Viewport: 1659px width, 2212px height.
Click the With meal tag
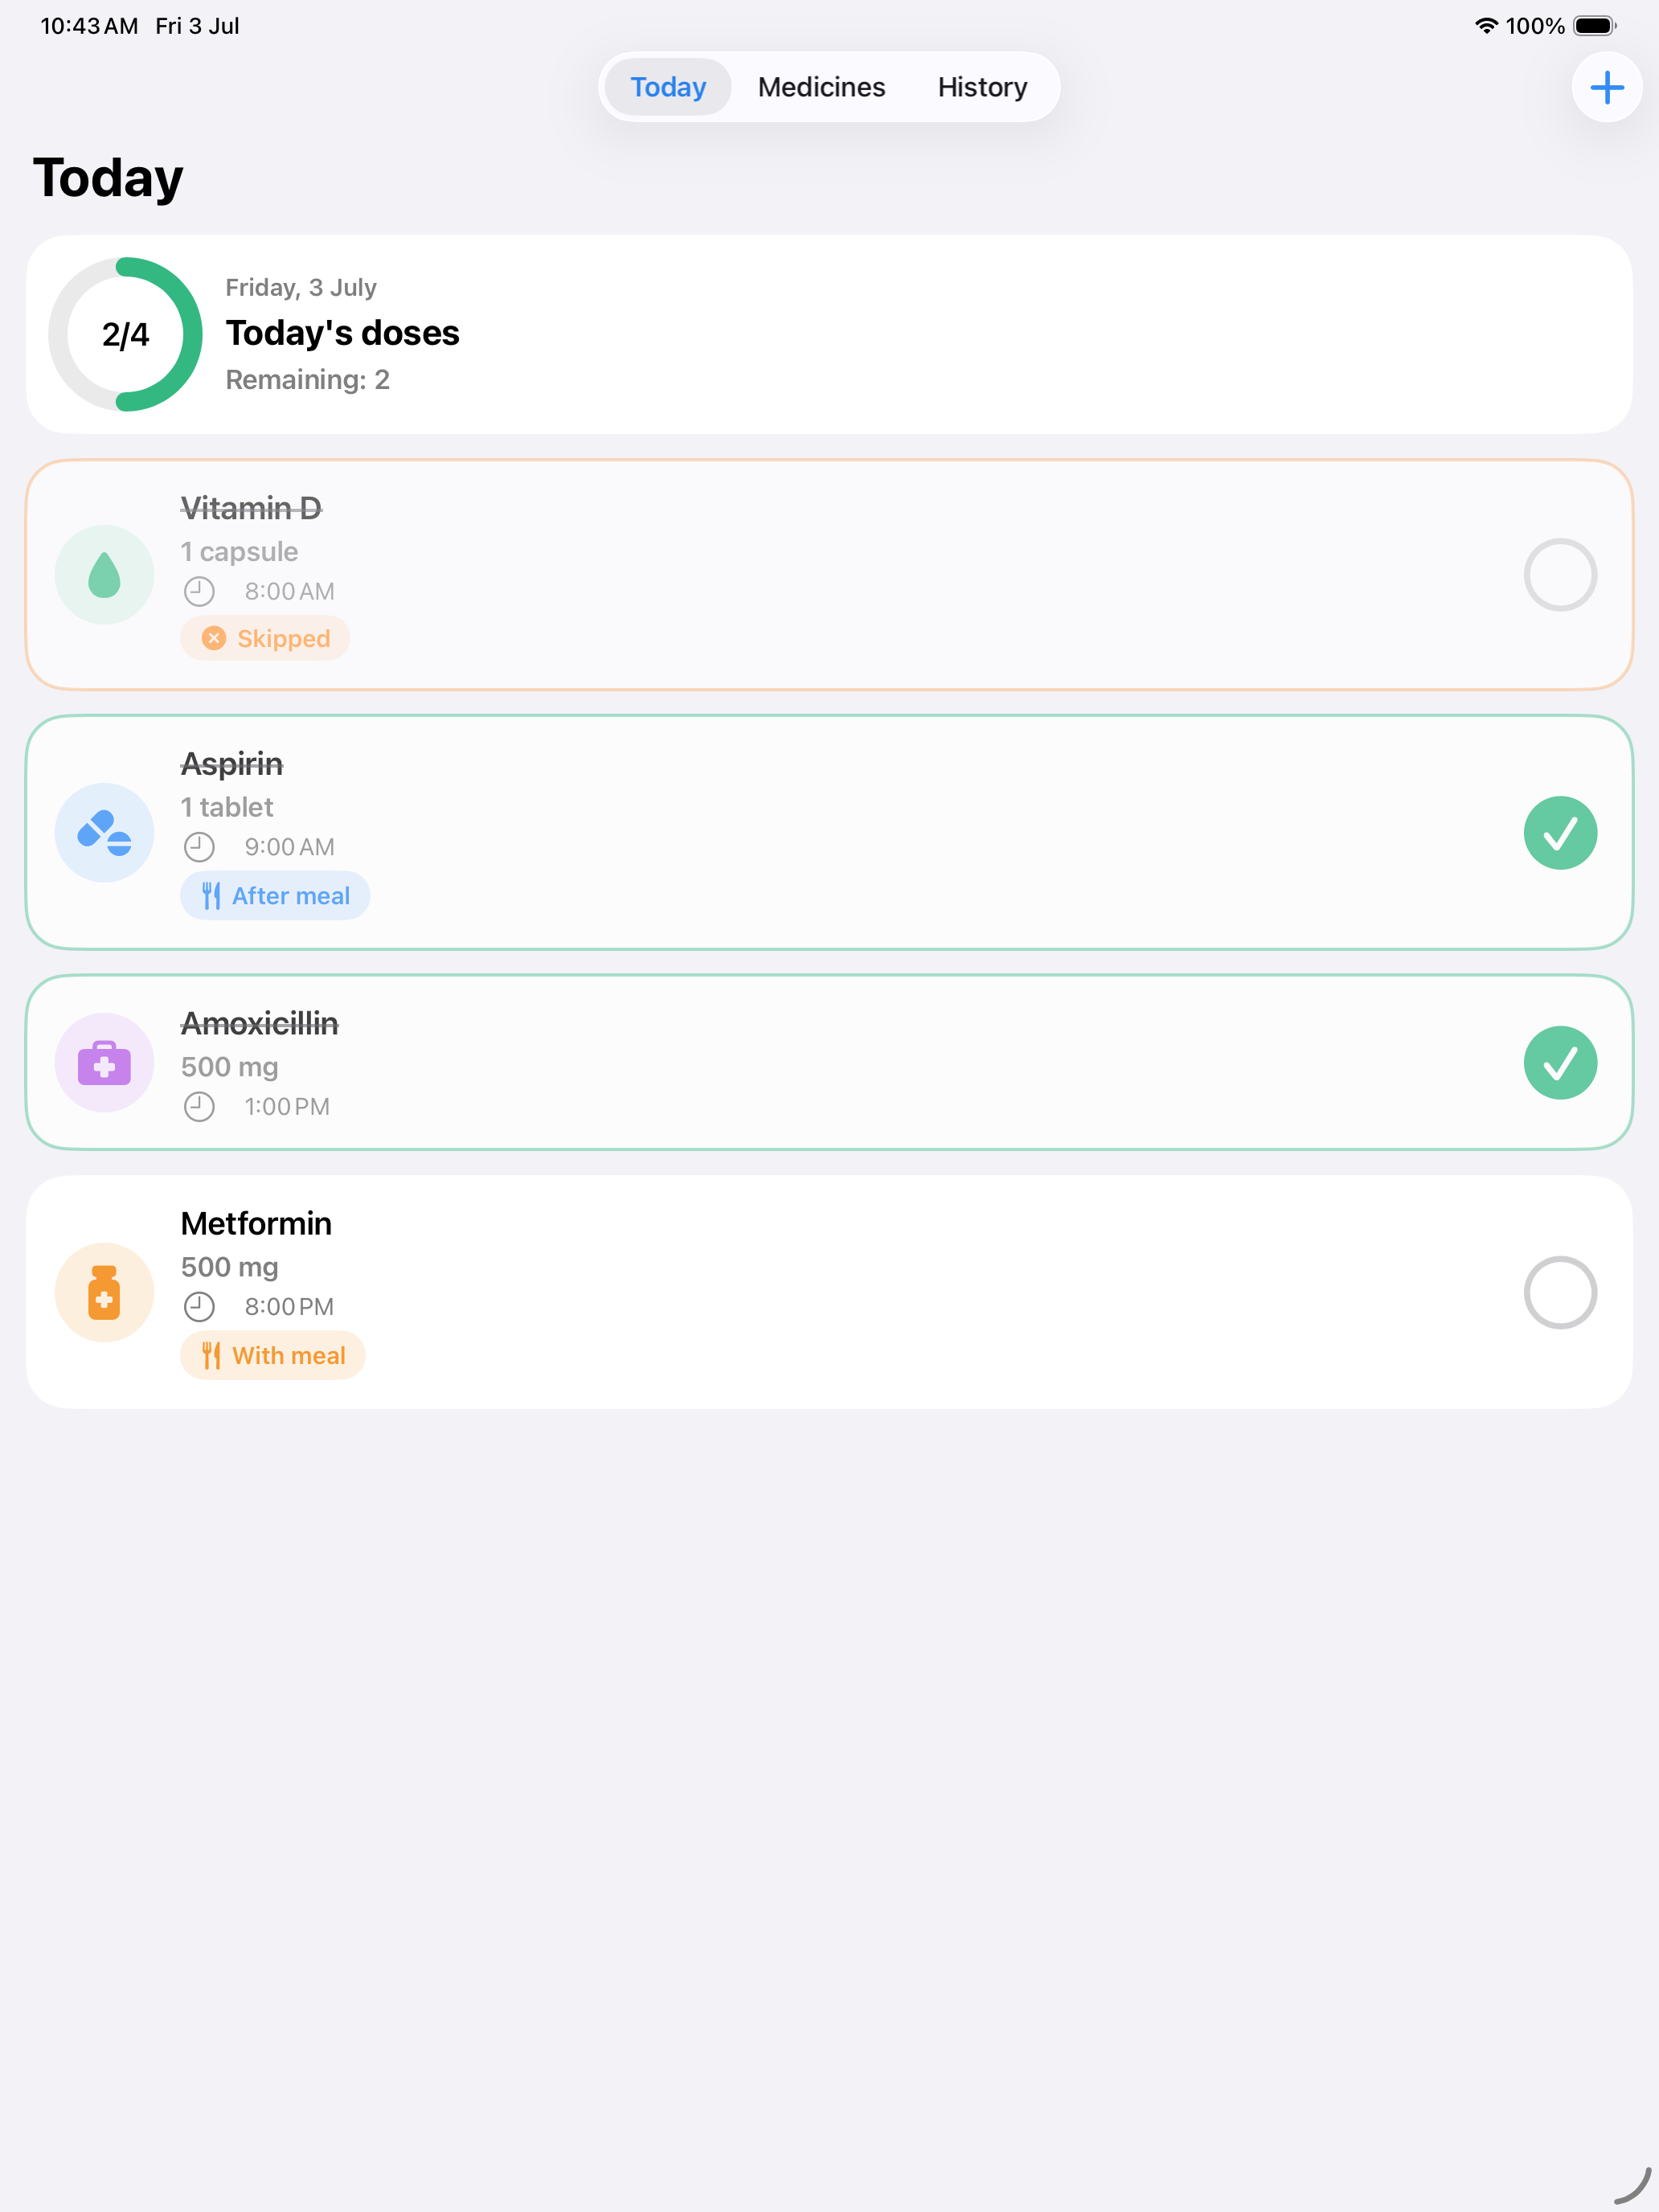coord(273,1355)
